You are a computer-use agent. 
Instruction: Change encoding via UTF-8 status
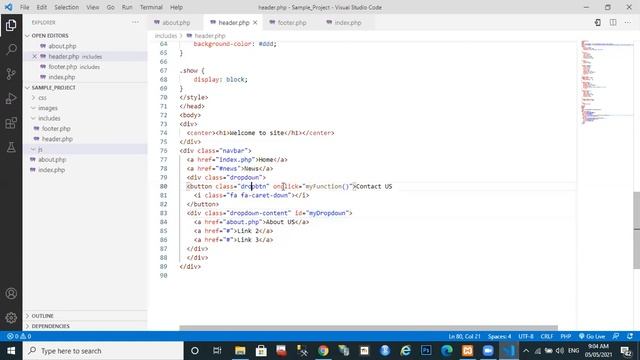coord(526,336)
